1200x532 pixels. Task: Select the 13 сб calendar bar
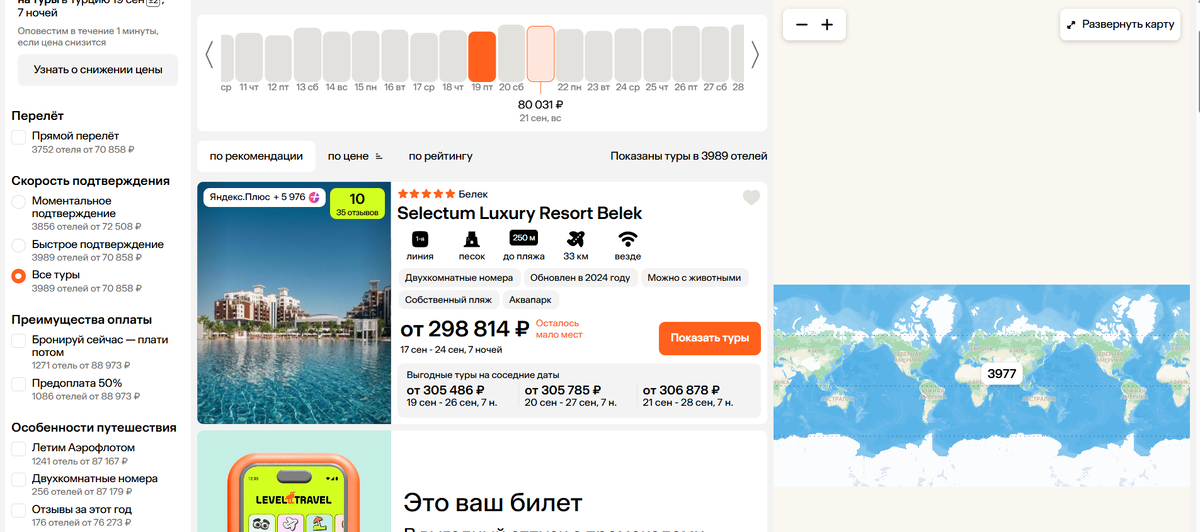pos(307,55)
